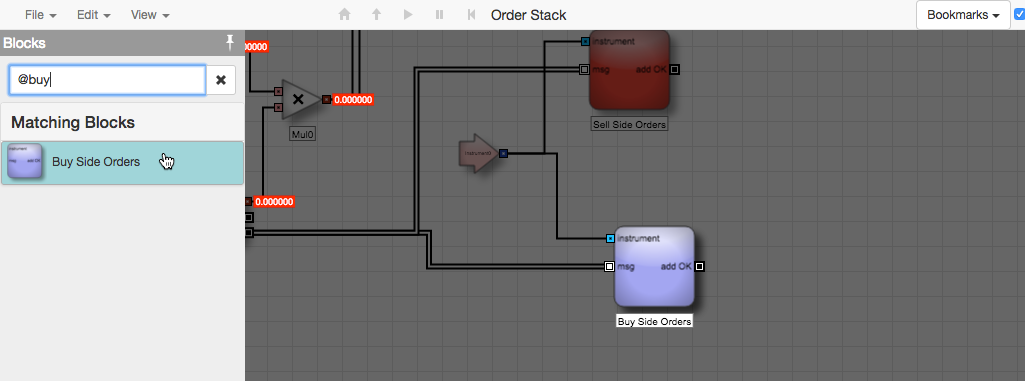Reset simulation with skip-to-start icon

pyautogui.click(x=471, y=14)
